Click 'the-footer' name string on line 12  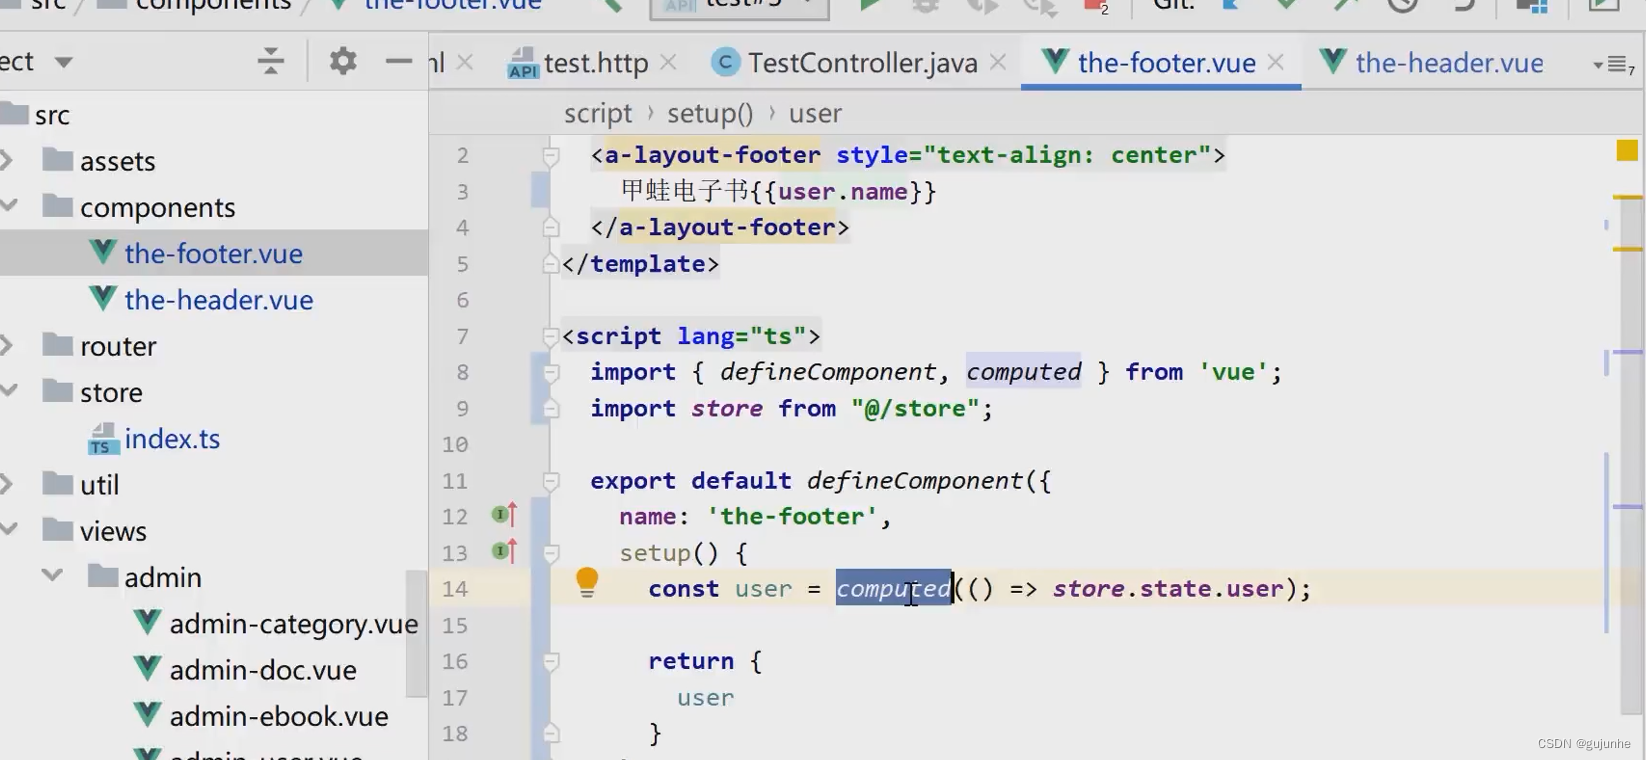pyautogui.click(x=791, y=517)
